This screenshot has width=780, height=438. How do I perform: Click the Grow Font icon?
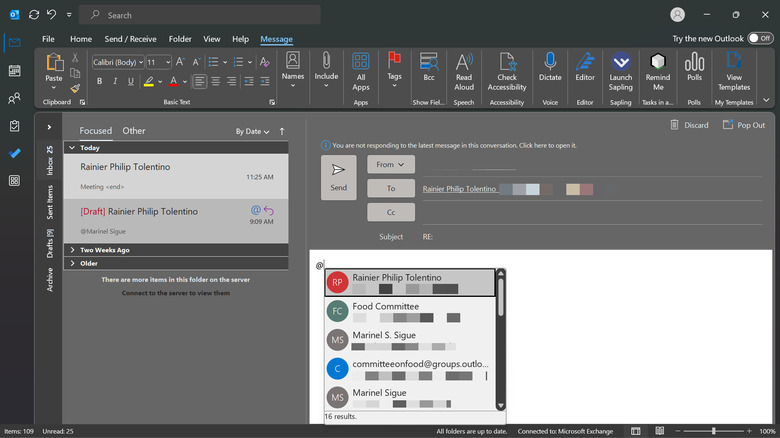pos(180,62)
